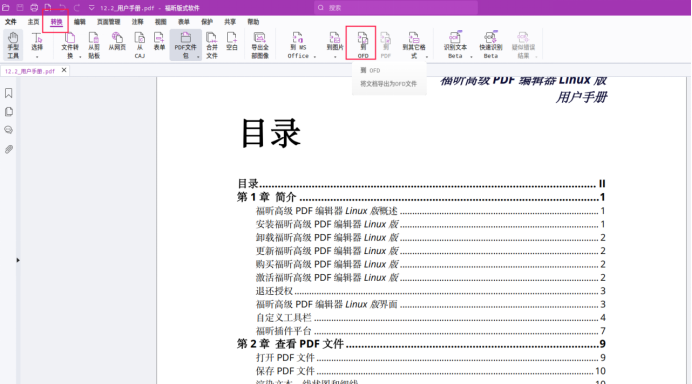Expand the 到其它格式 dropdown arrow

[427, 57]
